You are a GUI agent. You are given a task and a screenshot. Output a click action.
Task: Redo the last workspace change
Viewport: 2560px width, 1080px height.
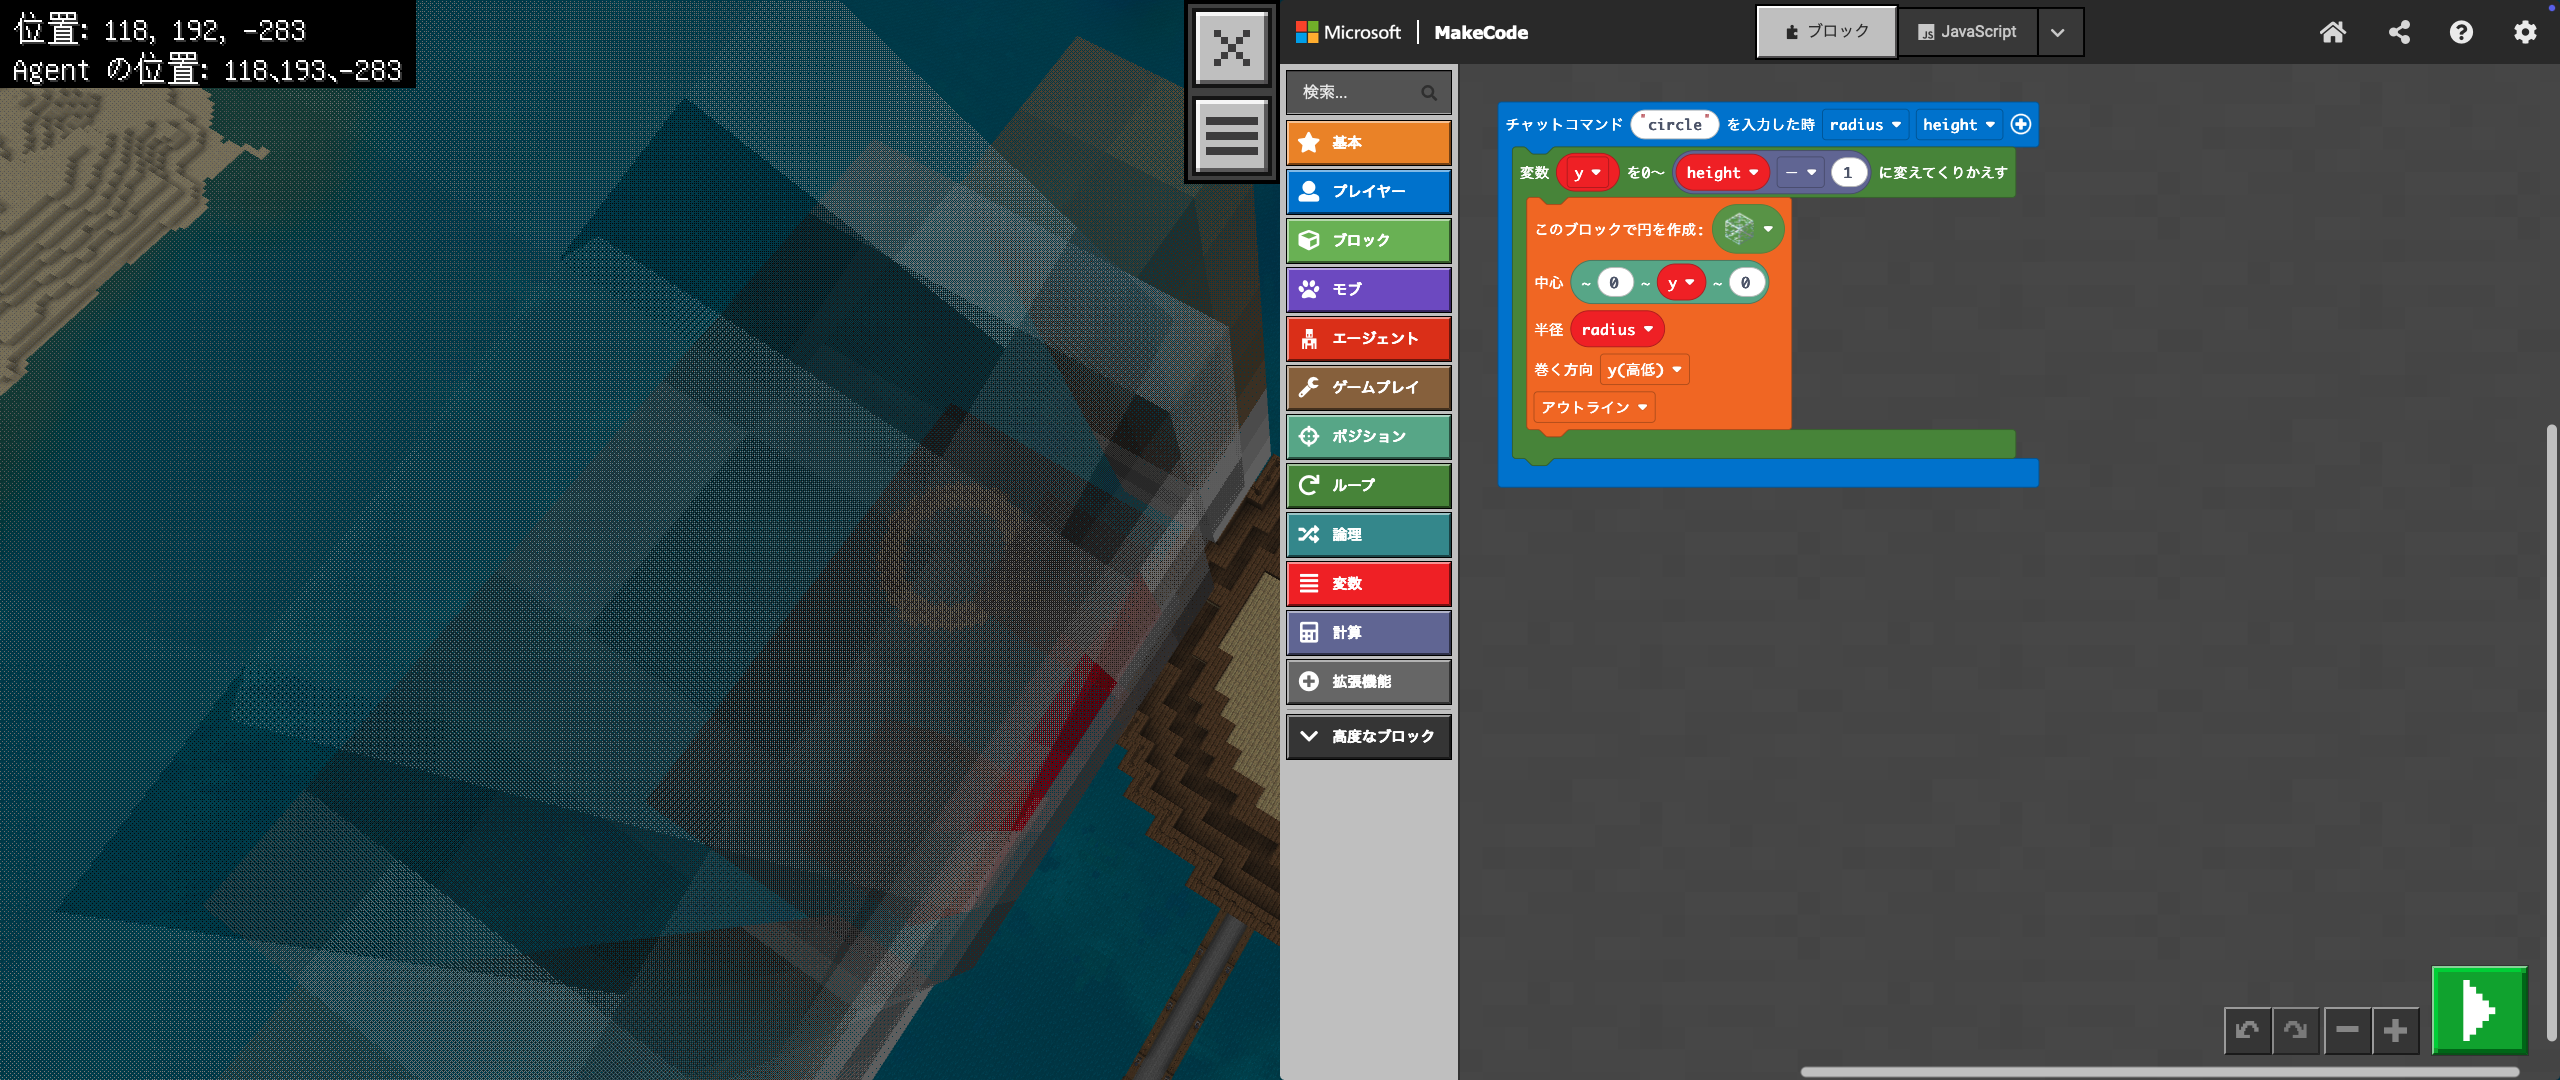[x=2296, y=1030]
